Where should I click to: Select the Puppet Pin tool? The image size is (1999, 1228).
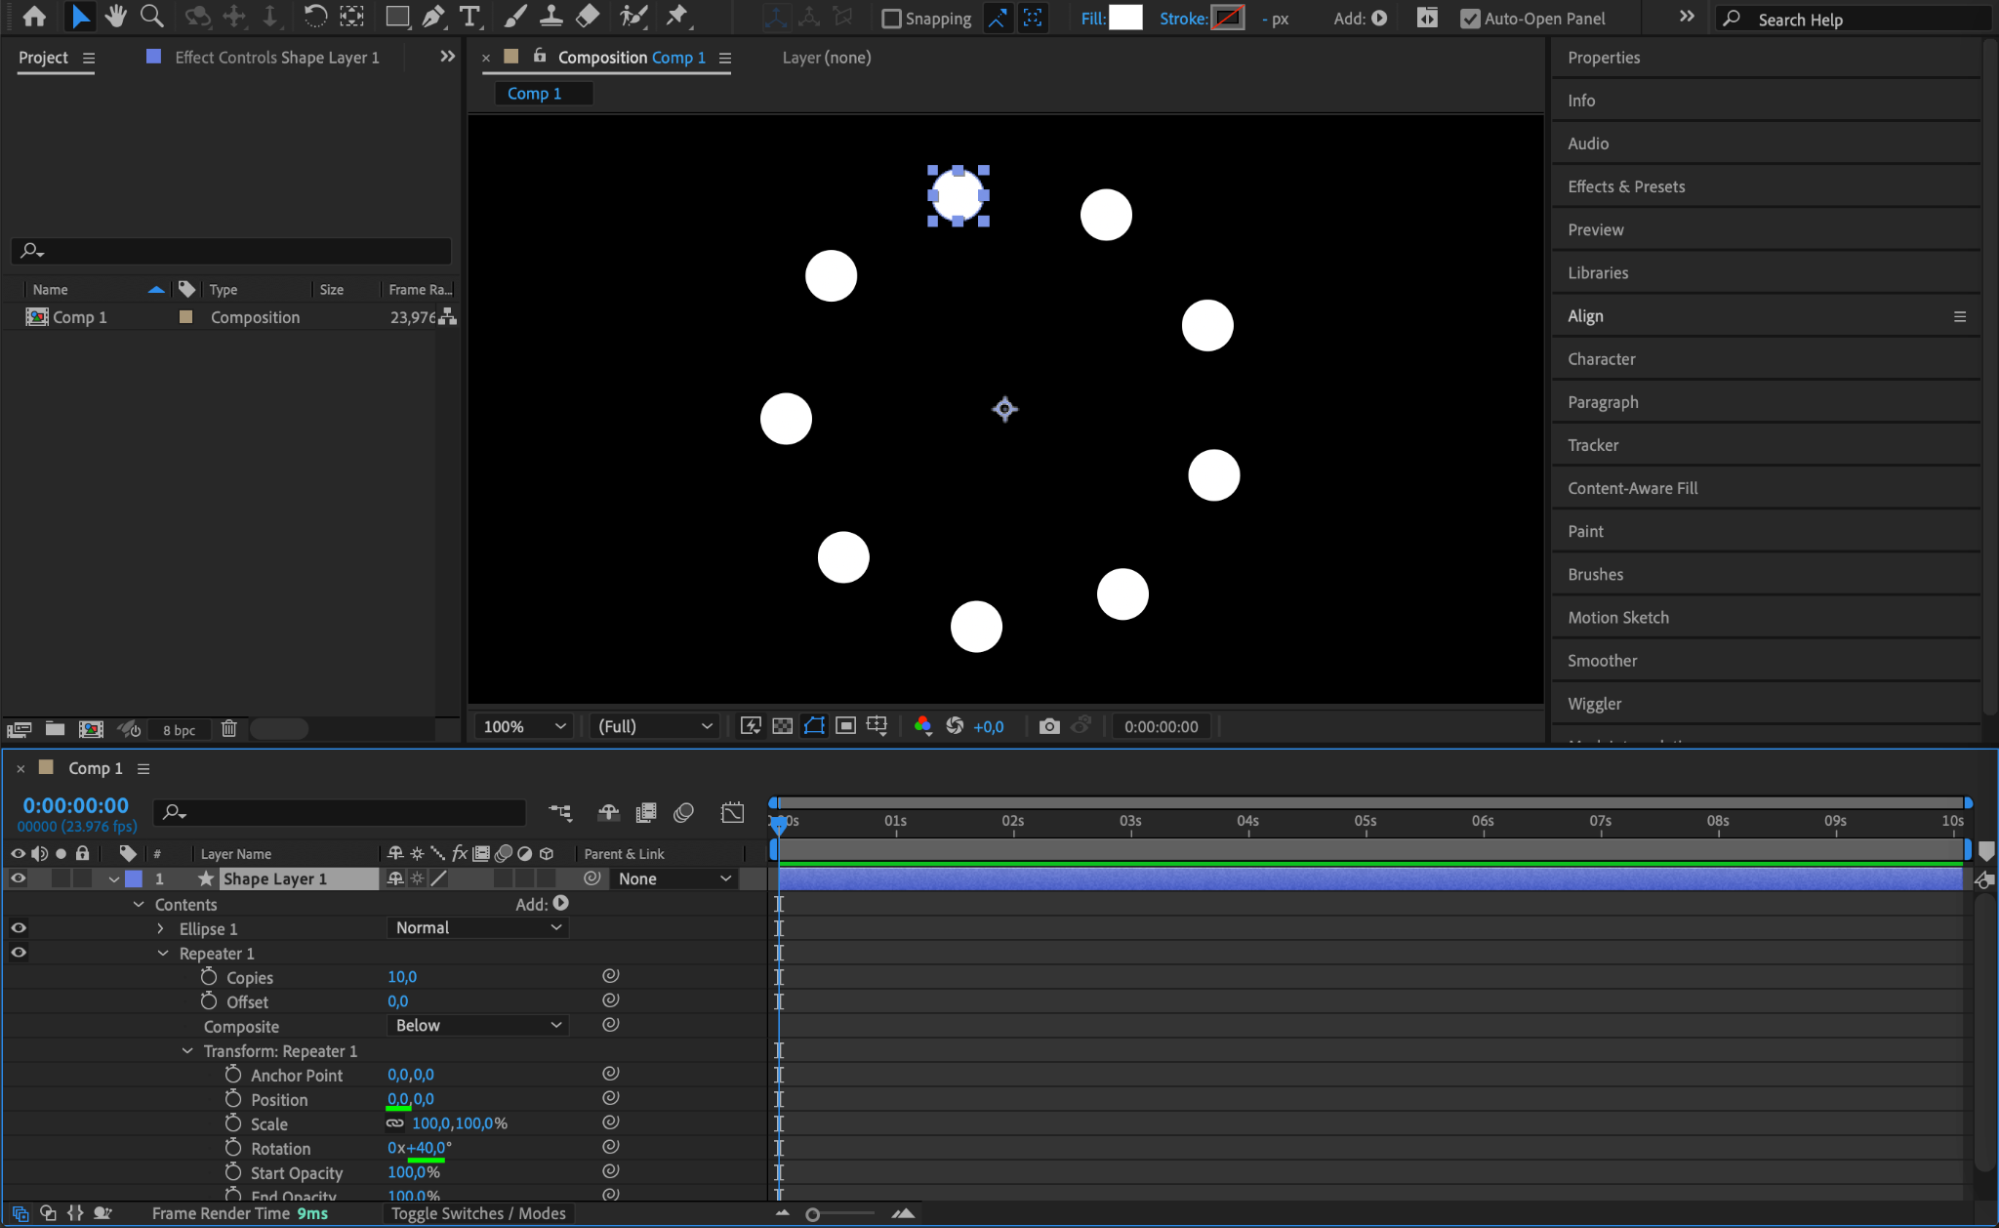coord(677,16)
